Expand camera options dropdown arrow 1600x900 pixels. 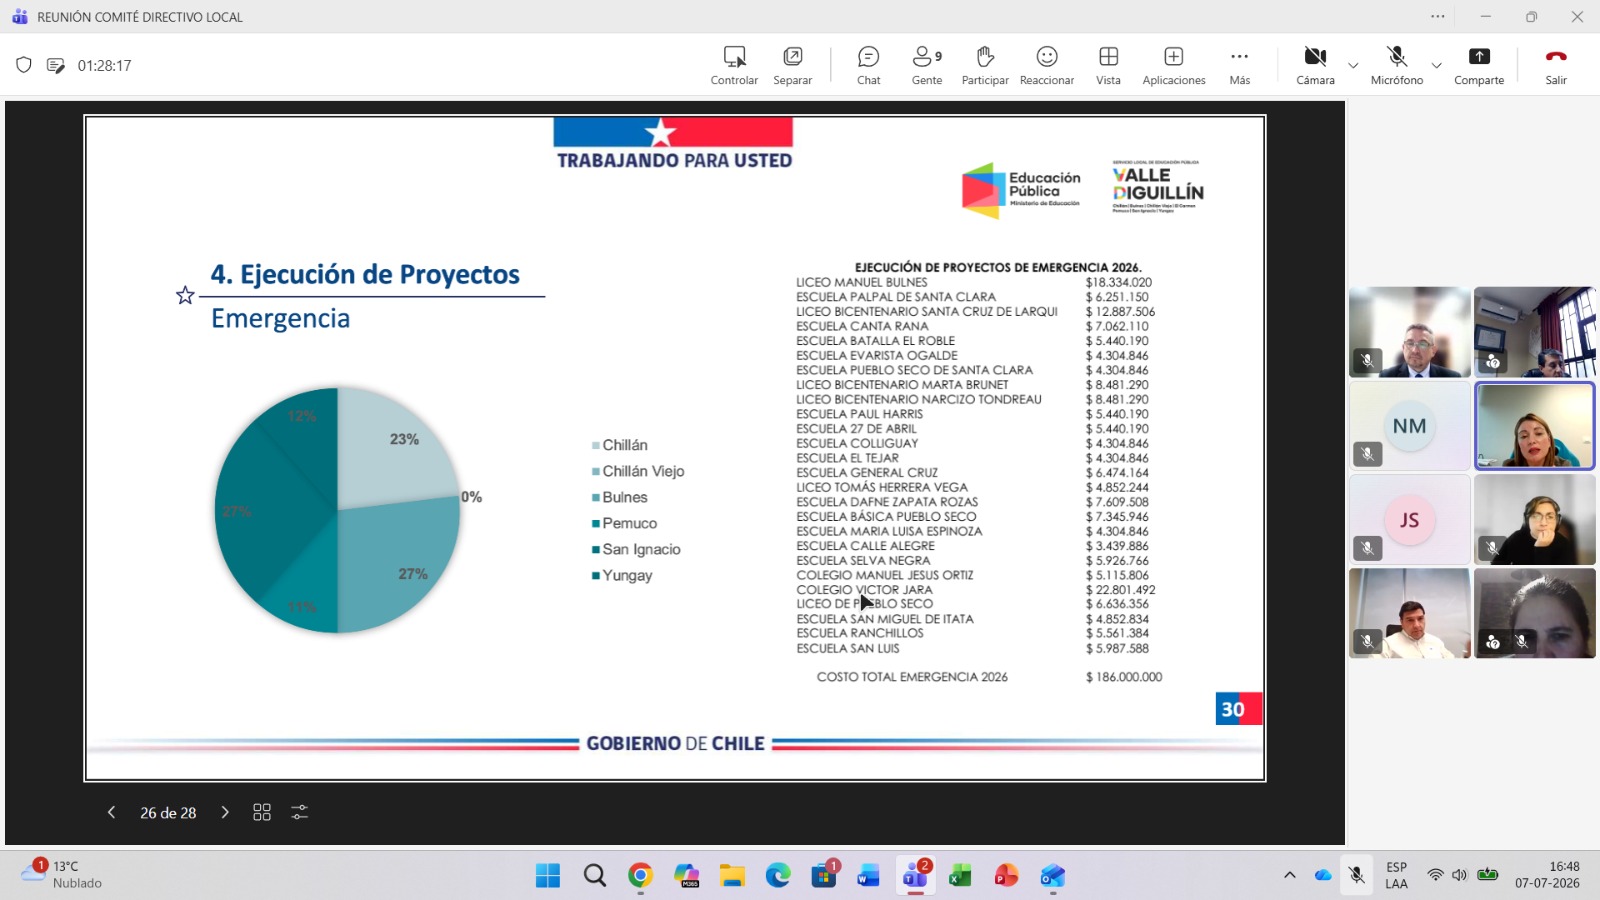point(1353,66)
